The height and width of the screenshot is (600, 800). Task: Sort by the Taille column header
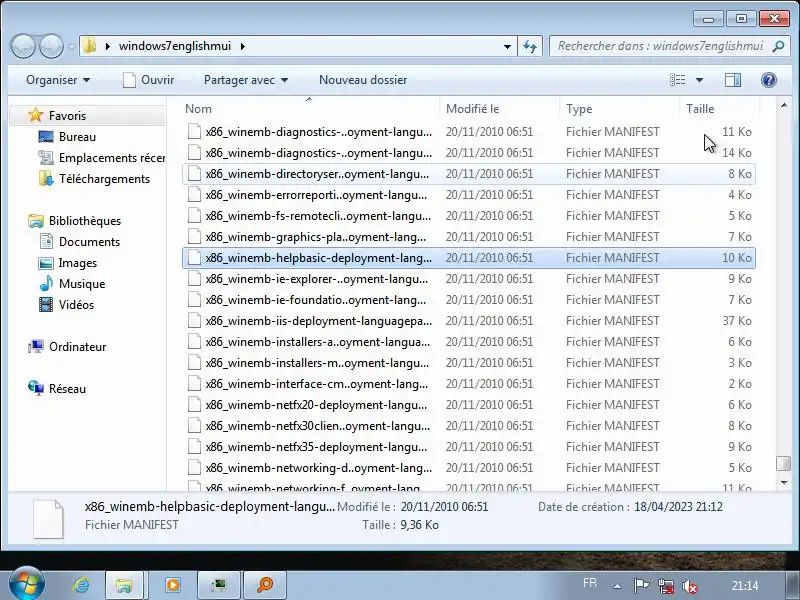click(x=719, y=109)
